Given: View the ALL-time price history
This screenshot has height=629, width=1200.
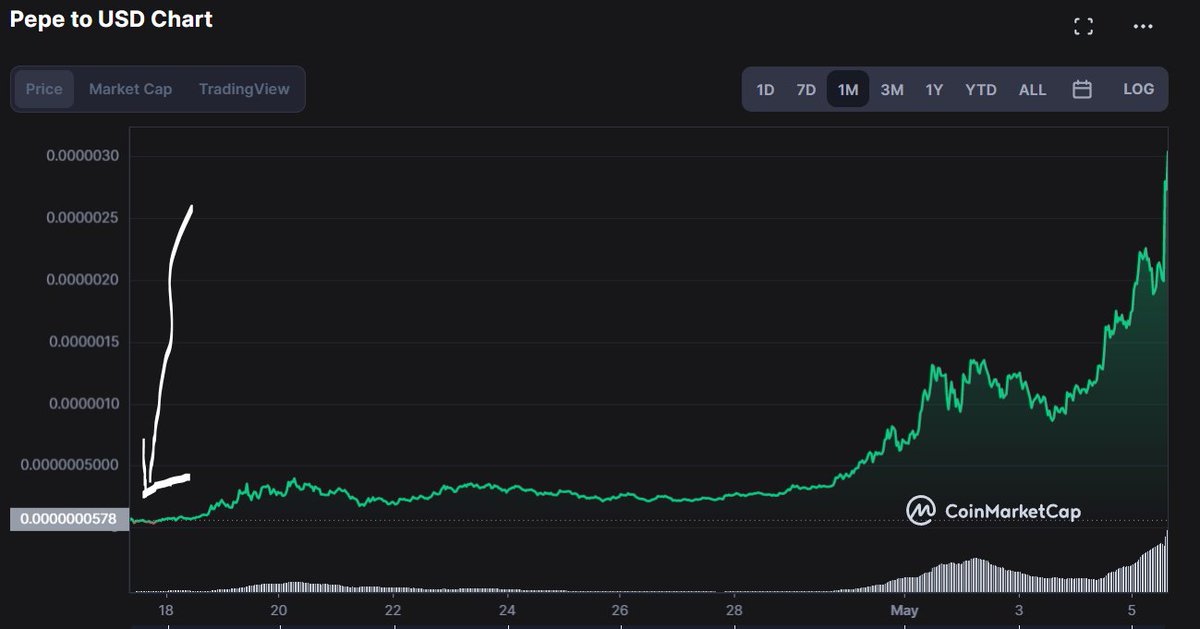Looking at the screenshot, I should point(1032,89).
